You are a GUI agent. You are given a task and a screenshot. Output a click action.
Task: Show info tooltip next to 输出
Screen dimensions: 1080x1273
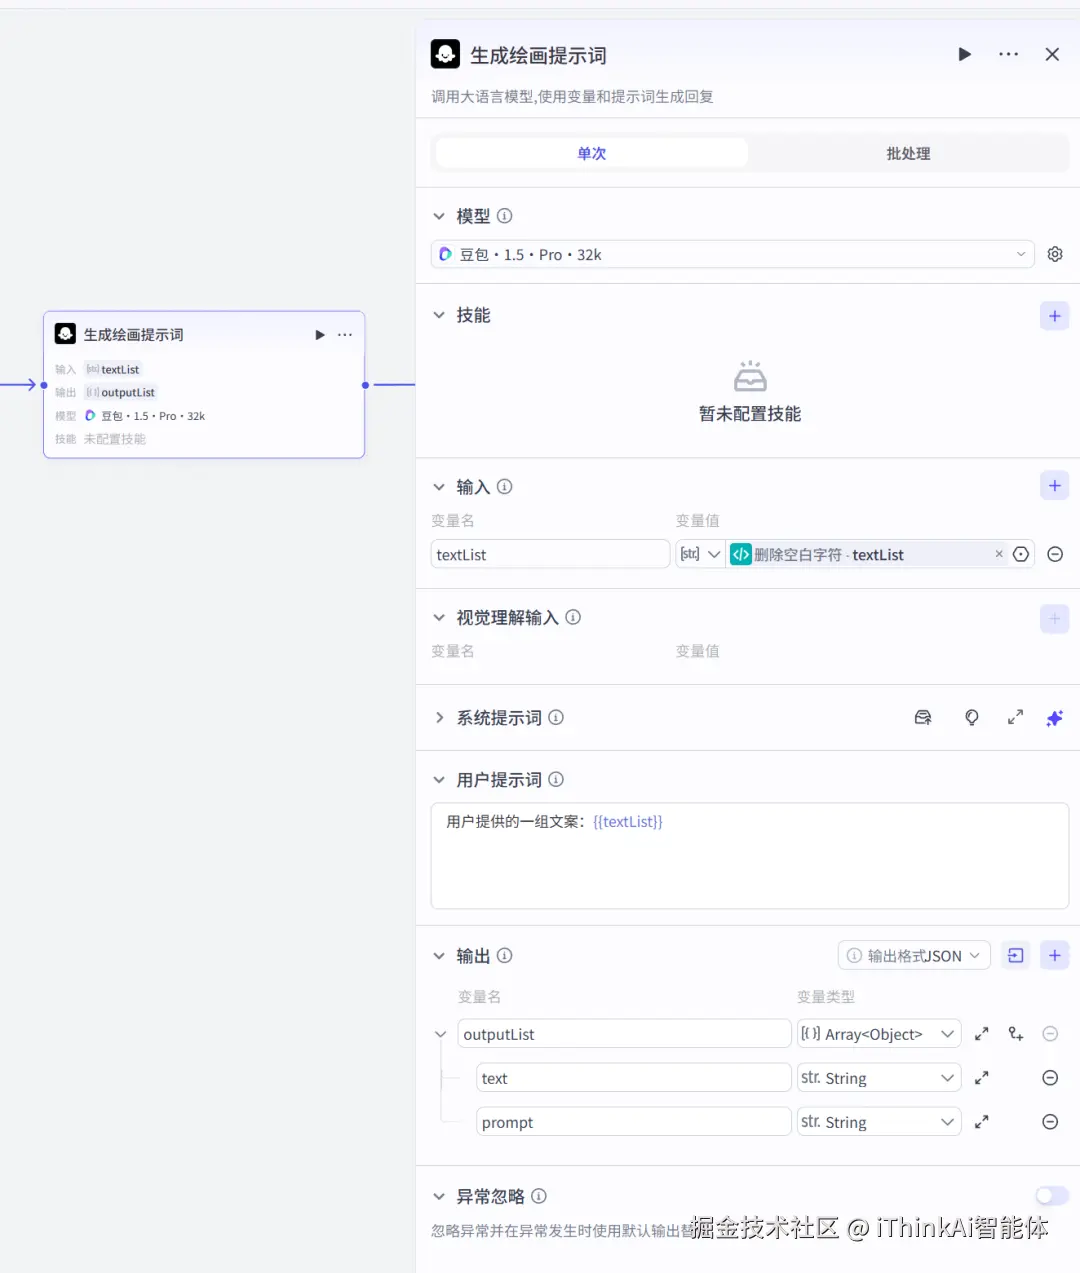505,956
